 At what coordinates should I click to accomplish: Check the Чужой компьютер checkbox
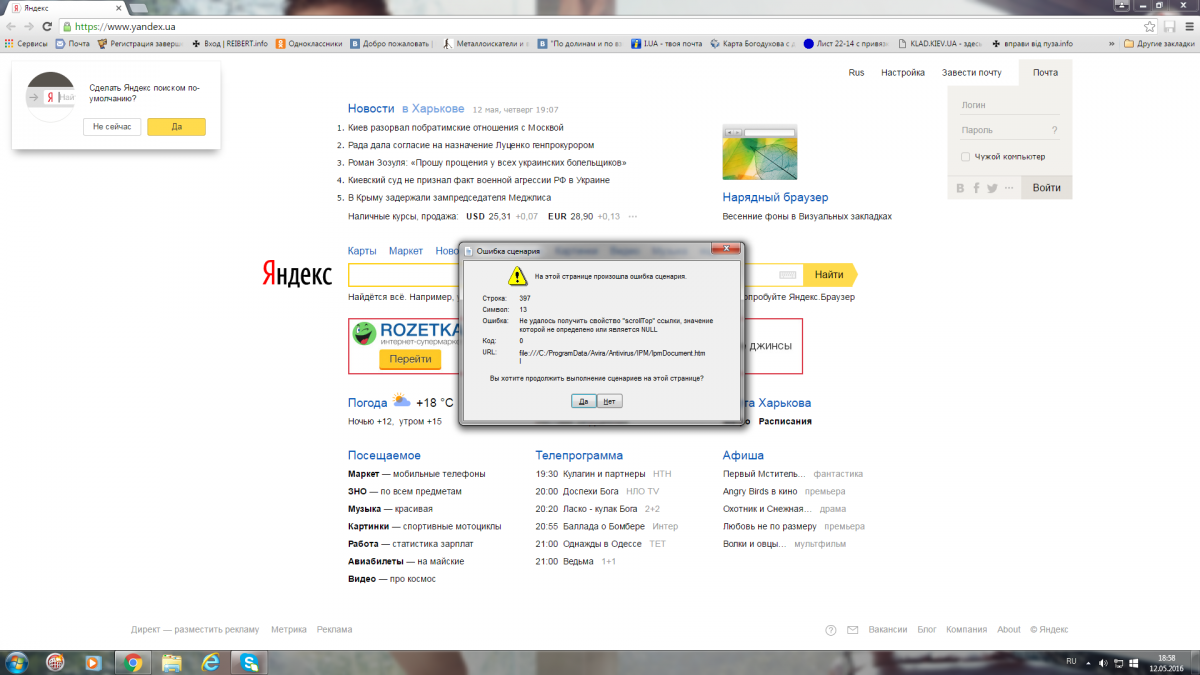coord(965,156)
